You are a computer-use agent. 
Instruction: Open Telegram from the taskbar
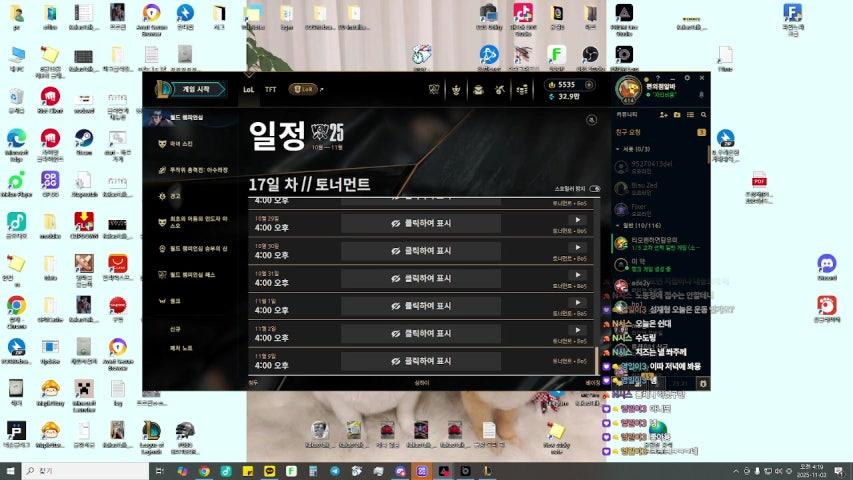335,471
